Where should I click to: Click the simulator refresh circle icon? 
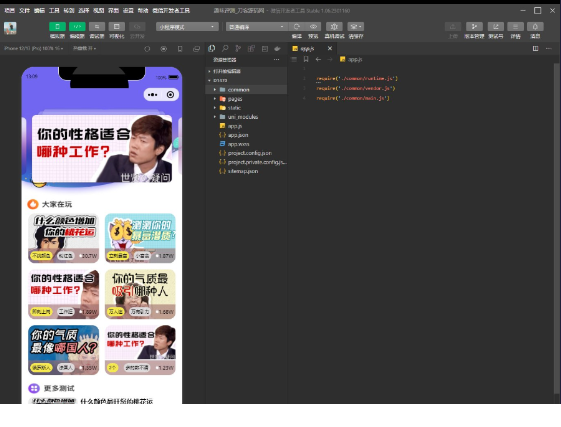(147, 49)
